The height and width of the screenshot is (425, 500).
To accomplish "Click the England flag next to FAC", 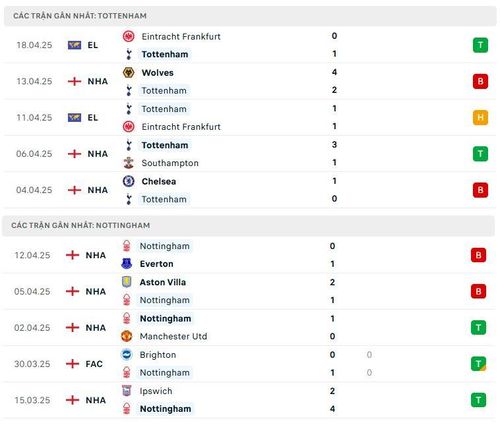I will pyautogui.click(x=72, y=364).
